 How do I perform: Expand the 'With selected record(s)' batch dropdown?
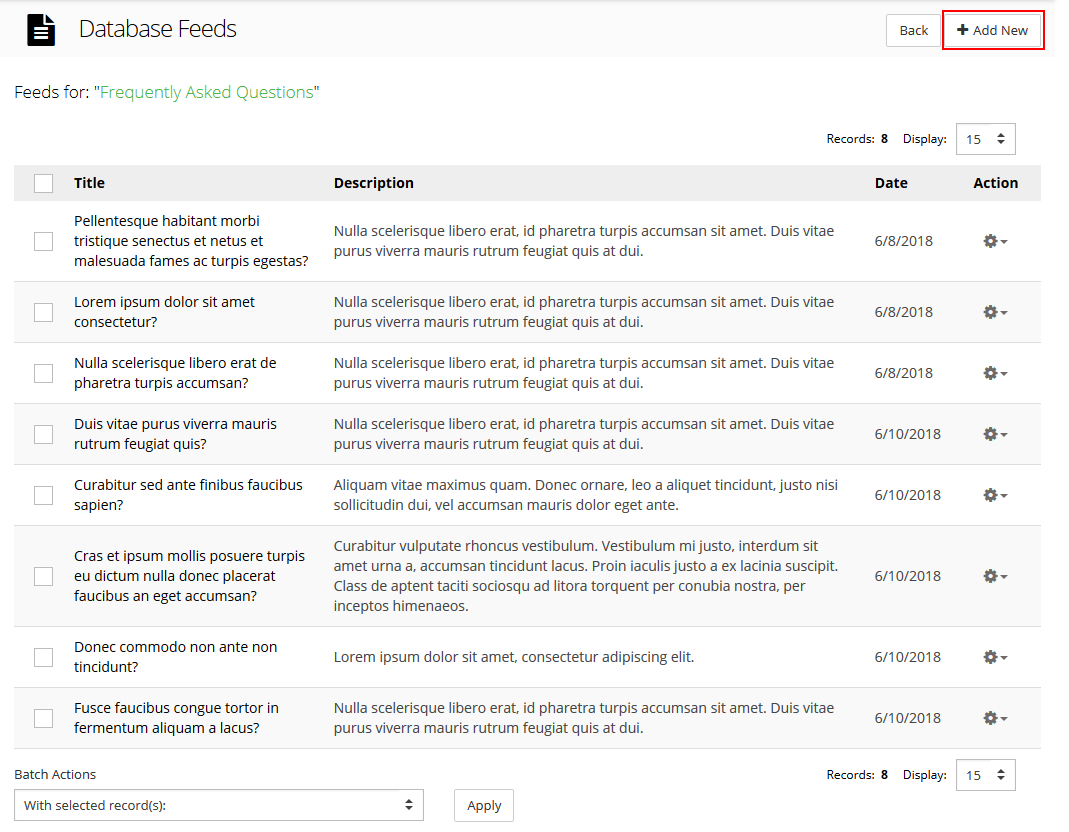coord(218,805)
